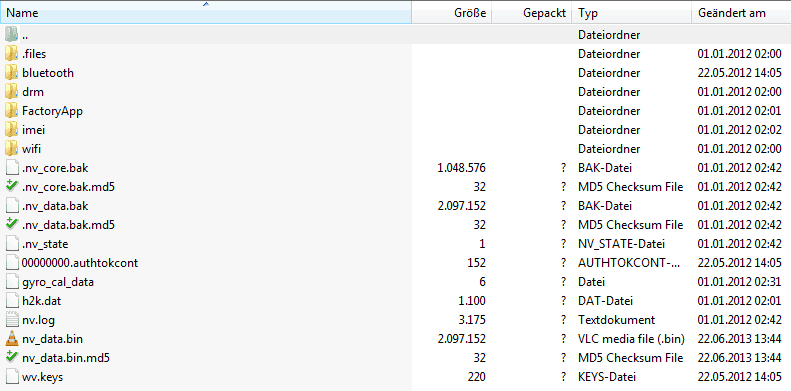Sort by the Name column header
Viewport: 791px width, 391px height.
coord(206,13)
